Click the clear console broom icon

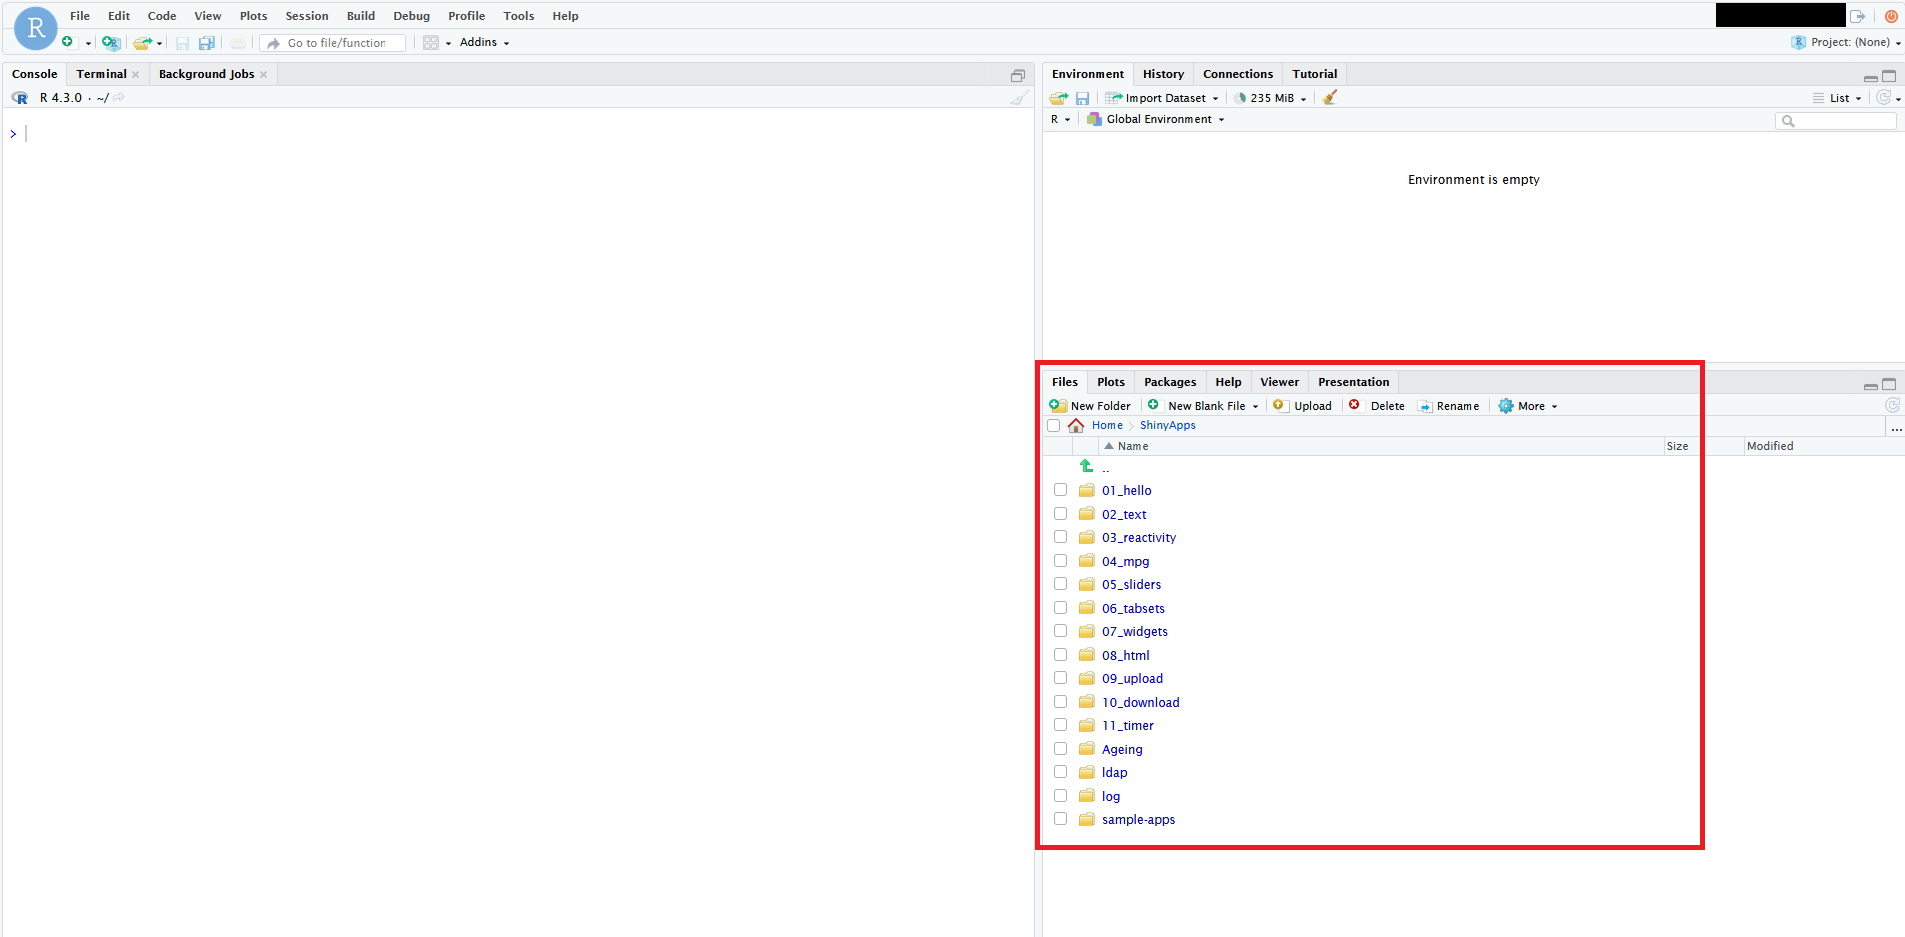1018,98
